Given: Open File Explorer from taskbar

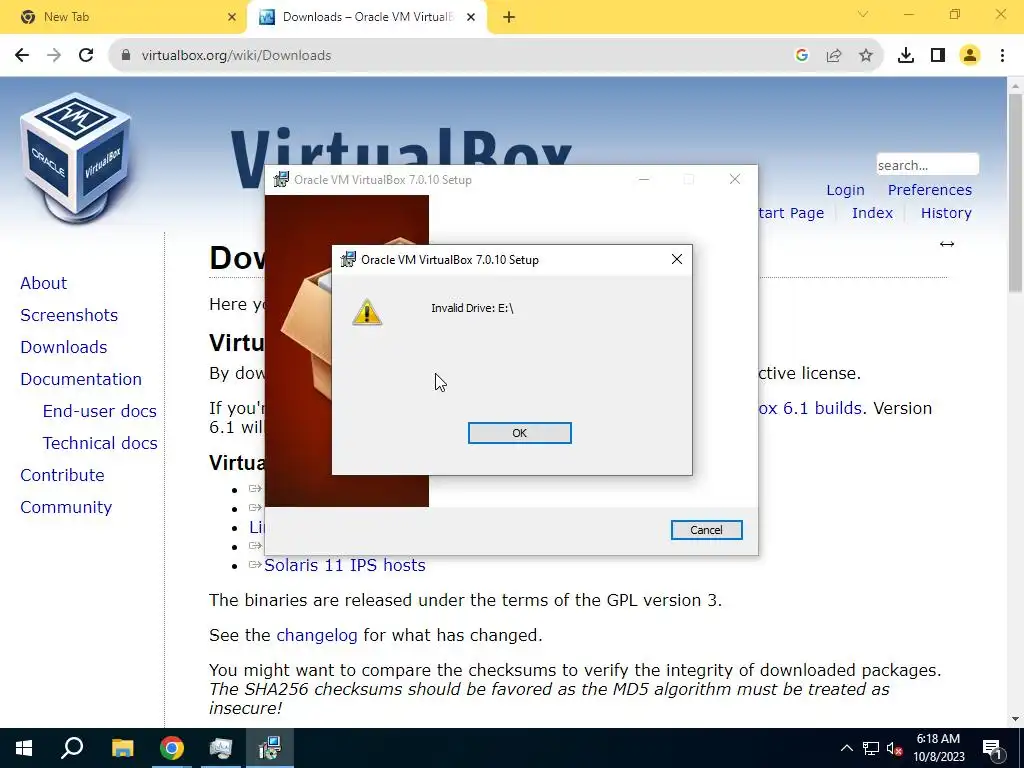Looking at the screenshot, I should (x=122, y=748).
